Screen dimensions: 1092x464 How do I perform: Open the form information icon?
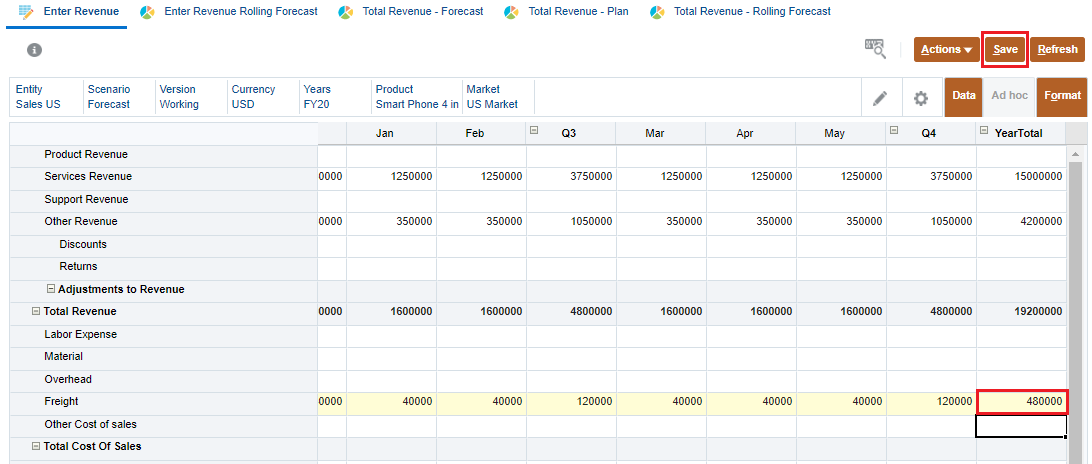click(x=34, y=50)
